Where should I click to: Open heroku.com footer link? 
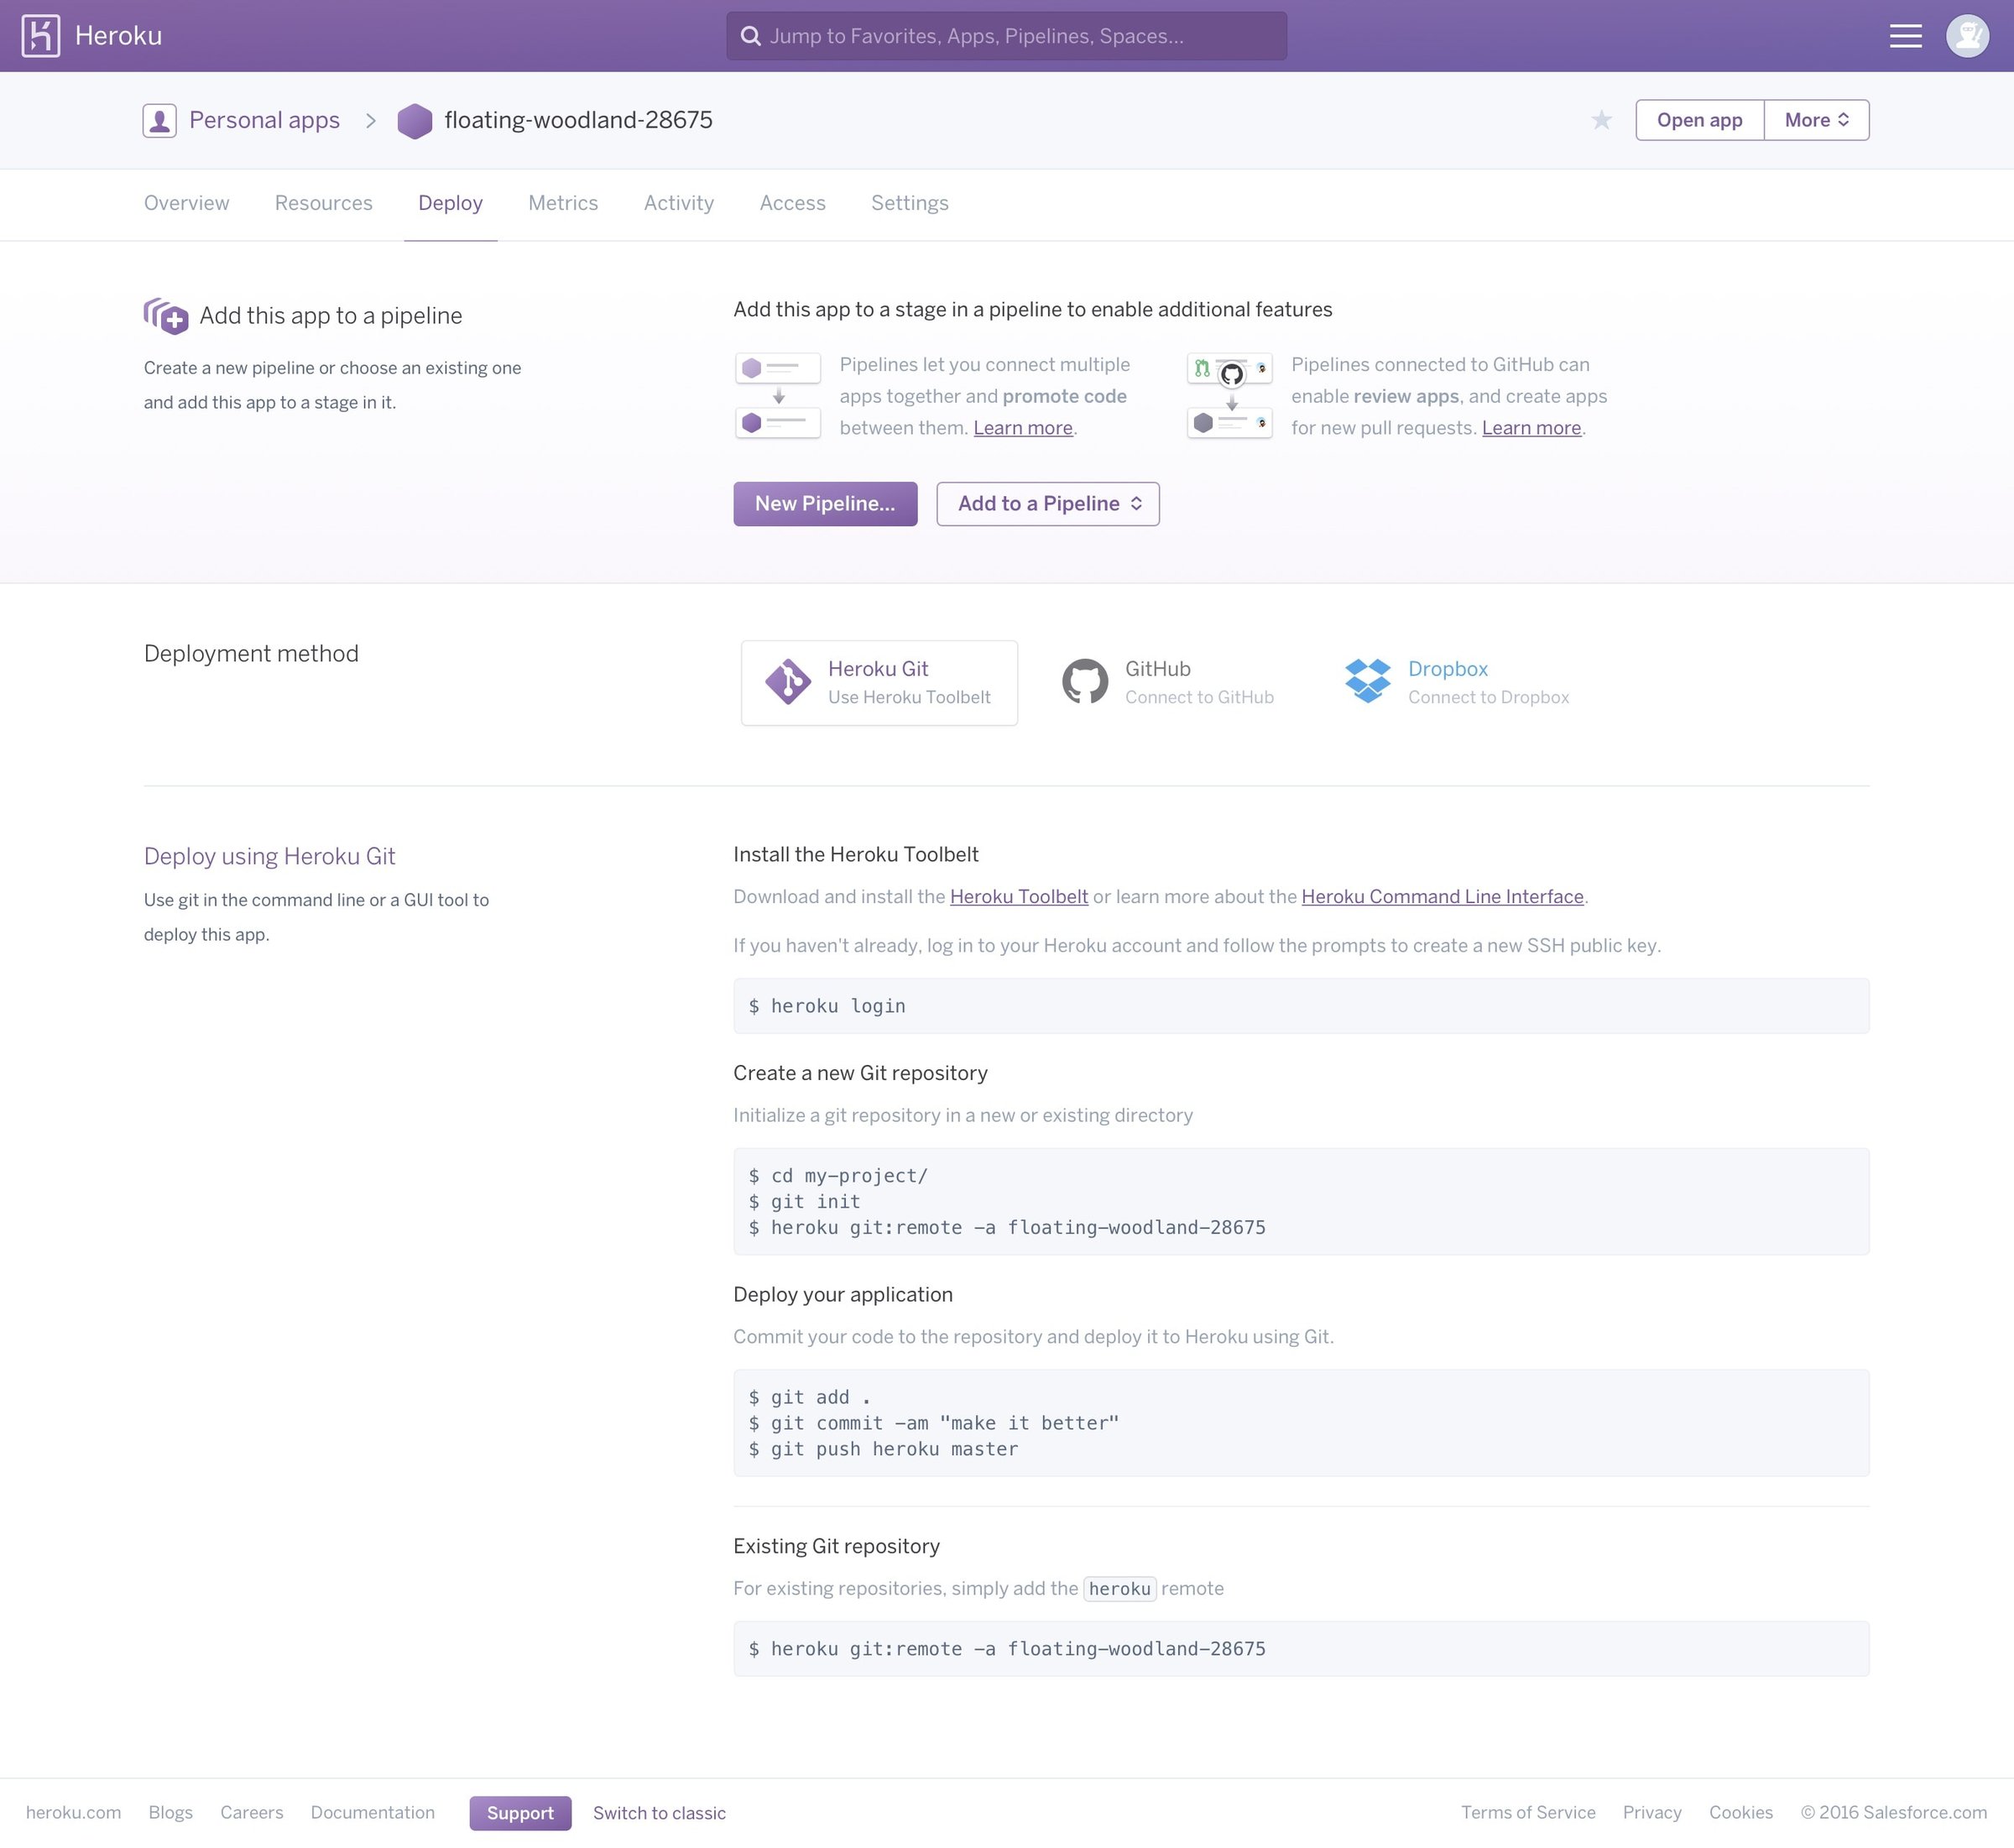pos(73,1813)
